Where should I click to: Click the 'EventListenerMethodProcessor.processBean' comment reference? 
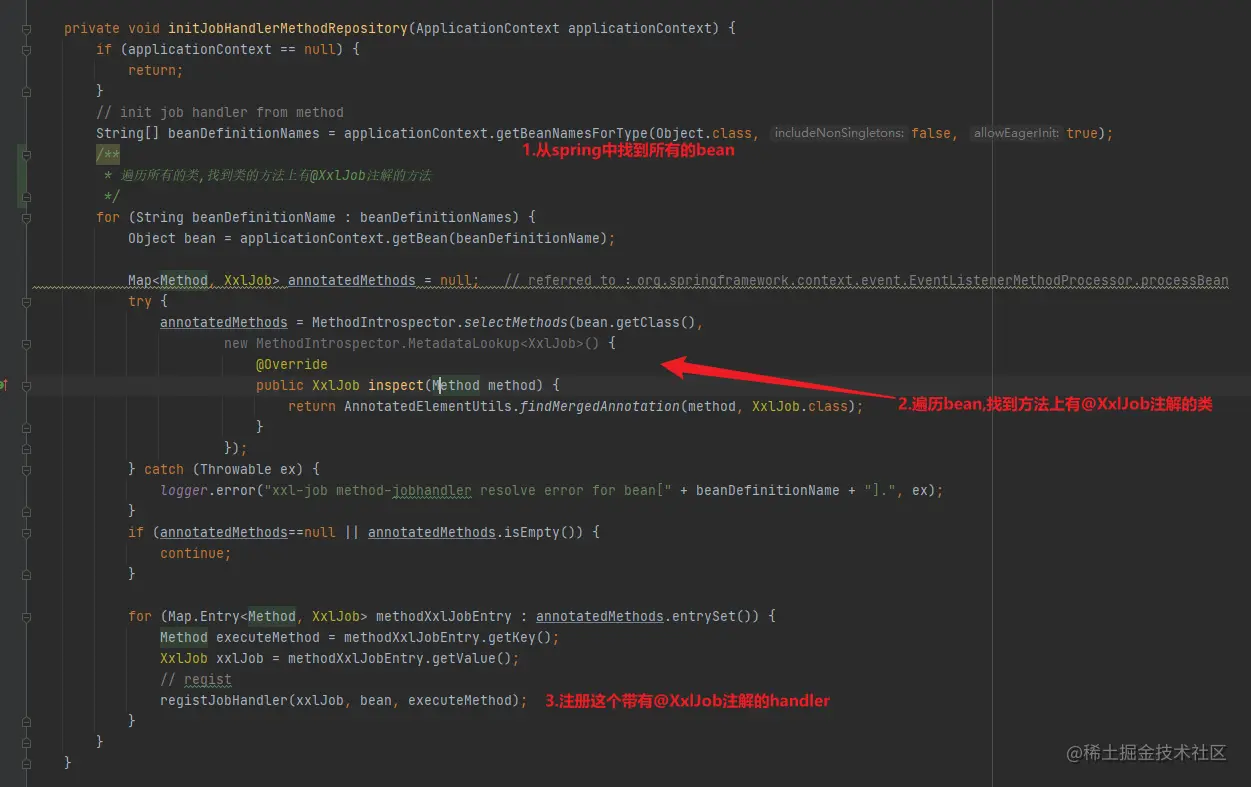(x=1068, y=280)
